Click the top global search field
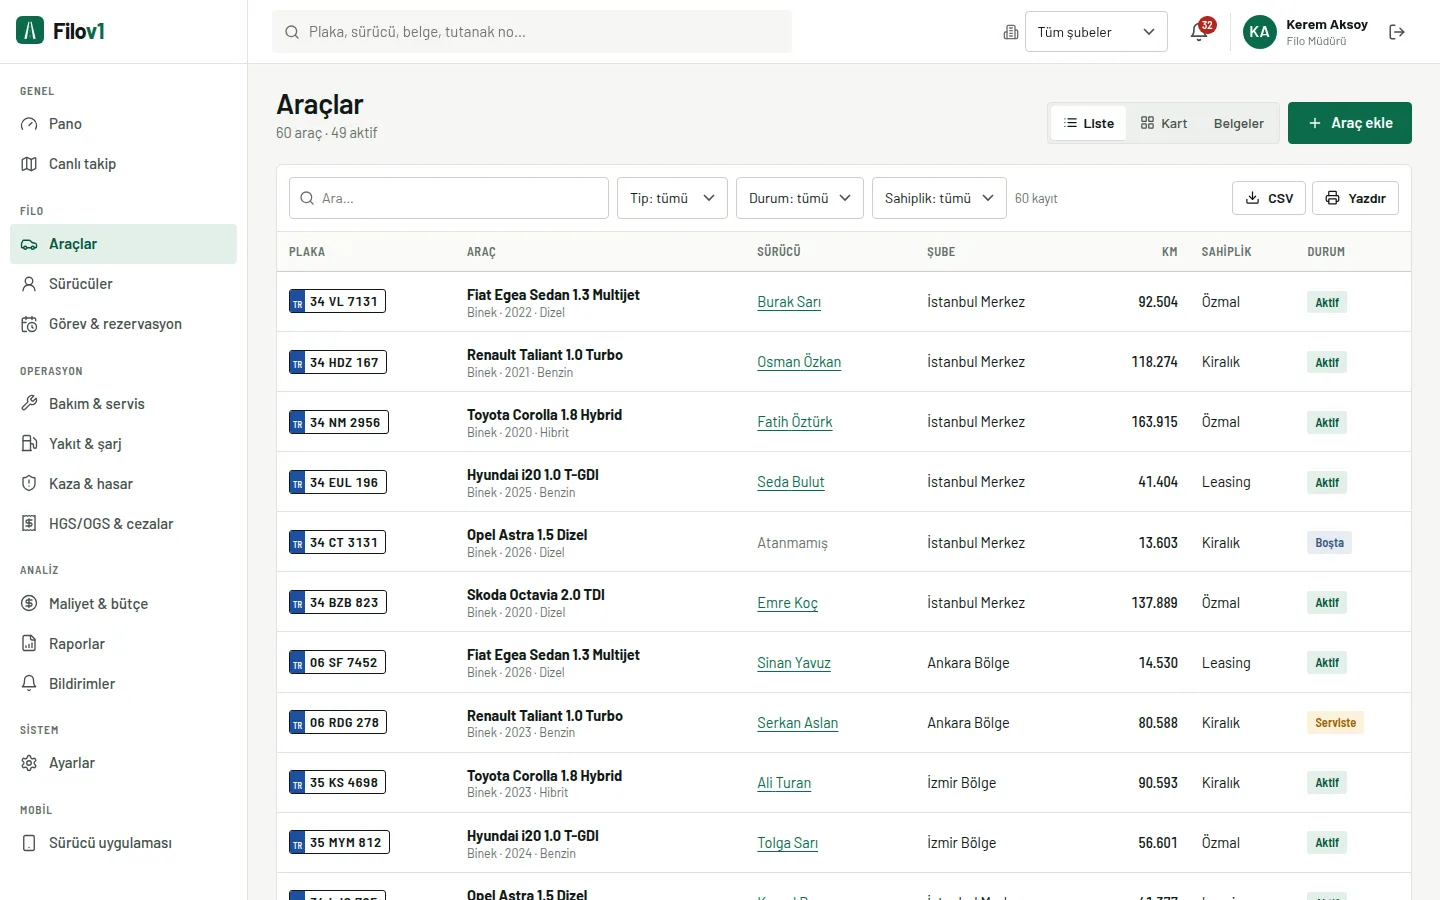1440x900 pixels. pyautogui.click(x=532, y=32)
